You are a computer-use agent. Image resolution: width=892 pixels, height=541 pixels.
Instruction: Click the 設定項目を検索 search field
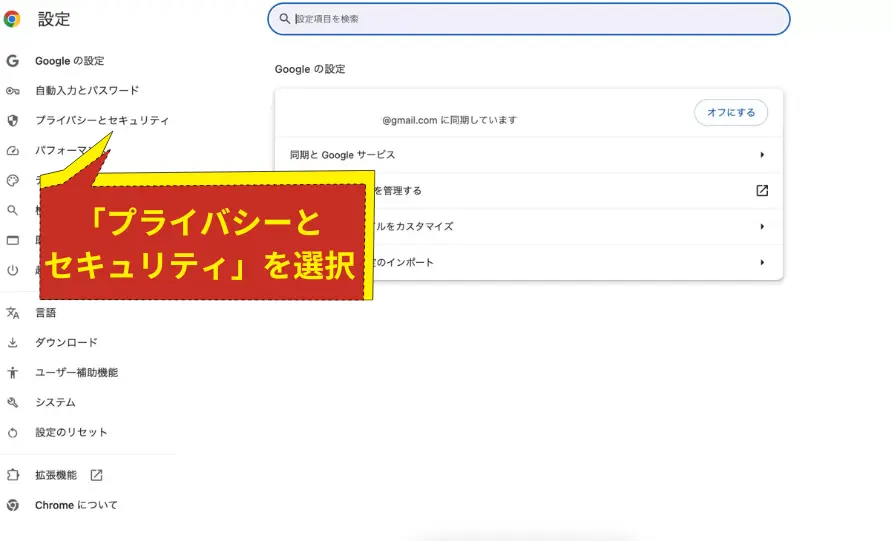click(528, 19)
